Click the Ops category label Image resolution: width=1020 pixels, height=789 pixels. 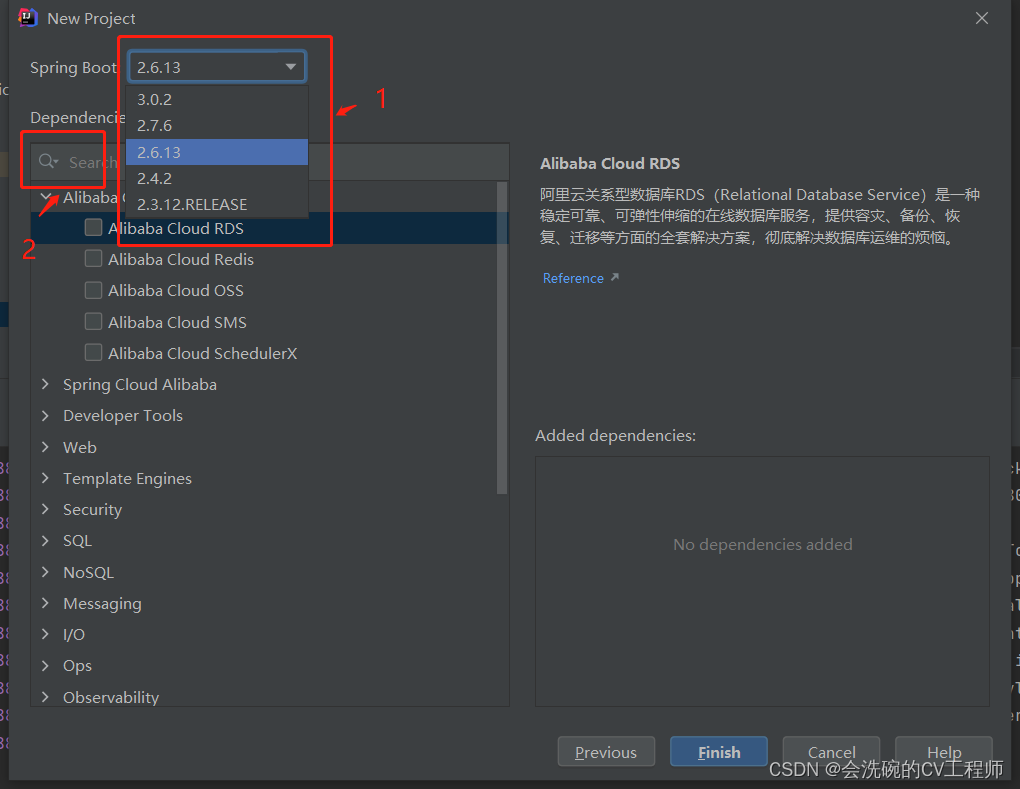pyautogui.click(x=77, y=666)
